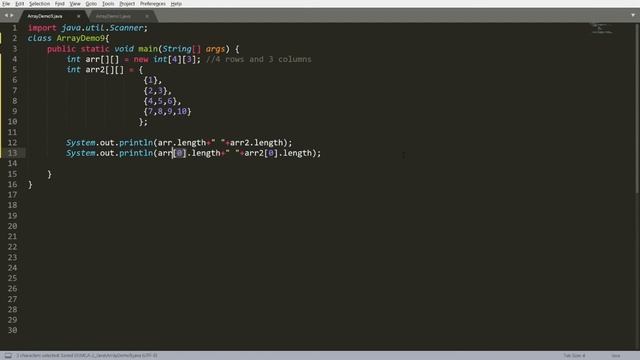Open the Tools menu

tap(108, 4)
